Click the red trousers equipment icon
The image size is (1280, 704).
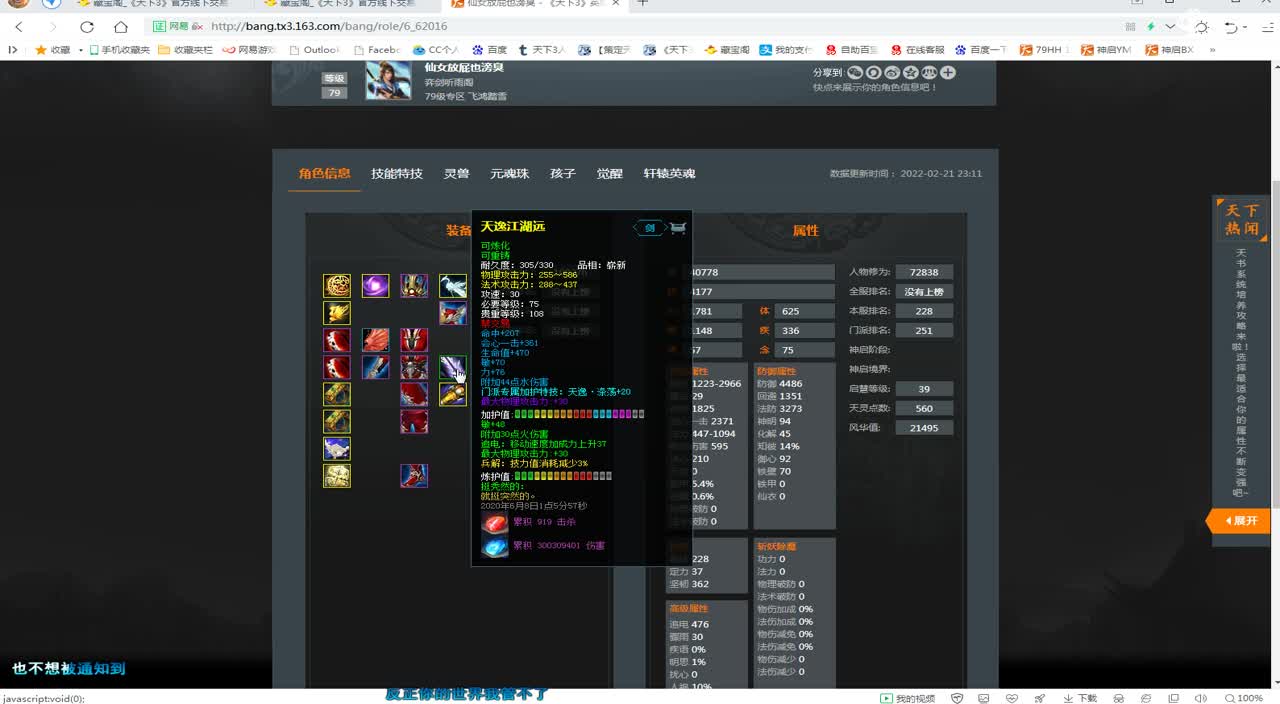pyautogui.click(x=414, y=421)
